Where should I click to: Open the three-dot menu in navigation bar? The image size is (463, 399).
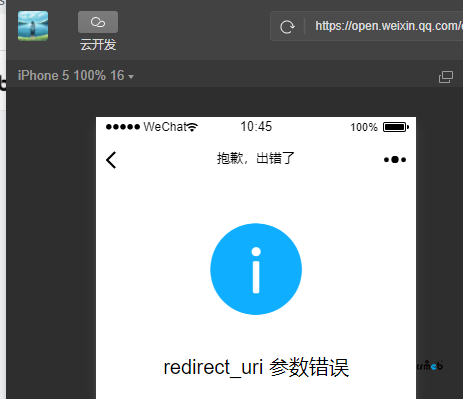pos(395,160)
